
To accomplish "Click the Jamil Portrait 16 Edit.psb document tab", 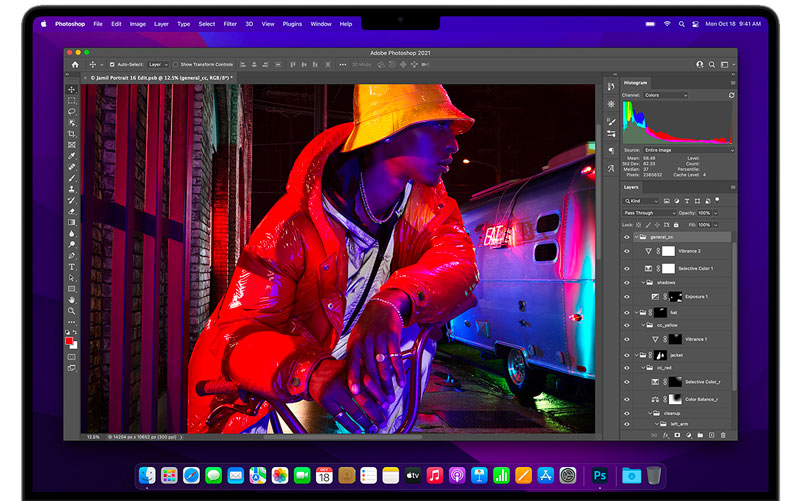I will [x=161, y=78].
